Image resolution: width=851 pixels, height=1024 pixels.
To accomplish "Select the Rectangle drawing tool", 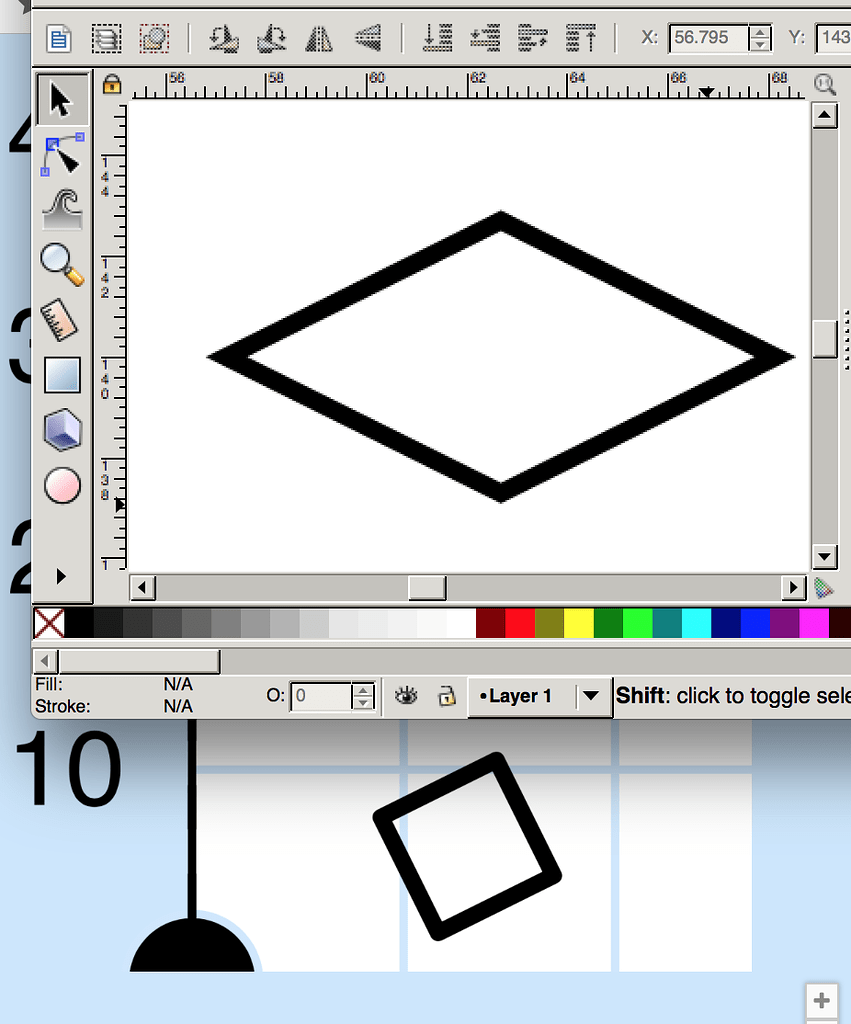I will (62, 376).
